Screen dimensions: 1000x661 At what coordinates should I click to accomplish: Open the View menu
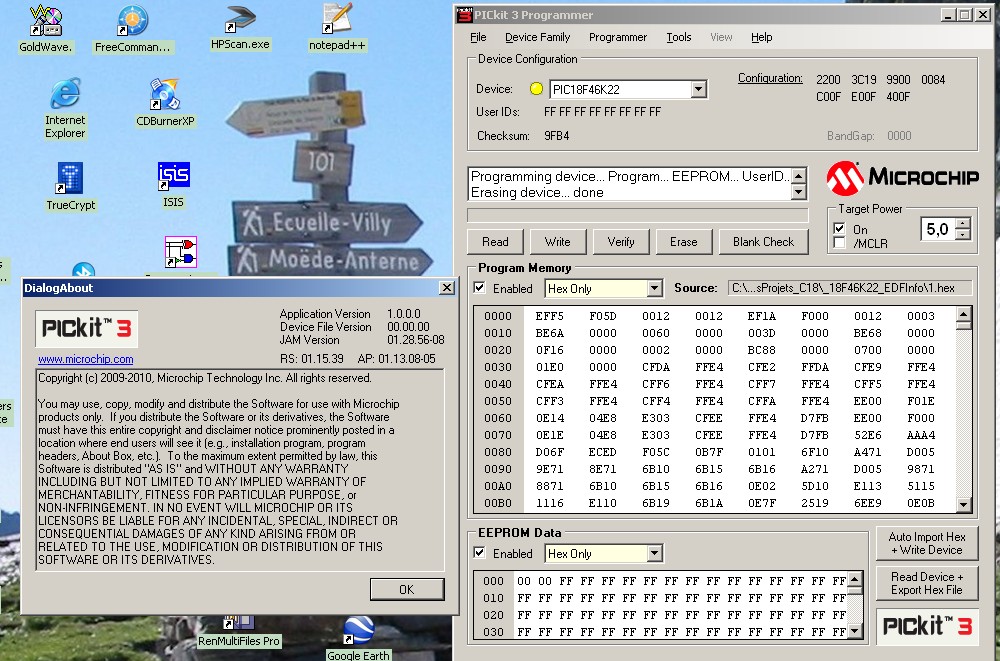tap(721, 37)
